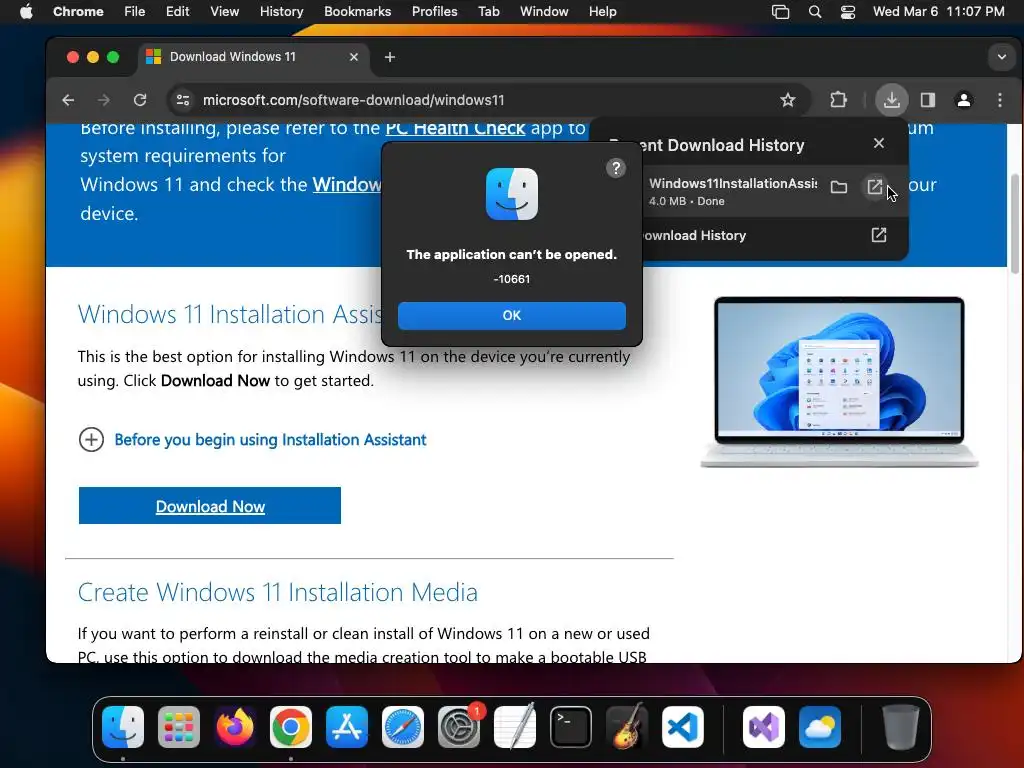The width and height of the screenshot is (1024, 768).
Task: Open the cloud weather app in Dock
Action: click(x=820, y=727)
